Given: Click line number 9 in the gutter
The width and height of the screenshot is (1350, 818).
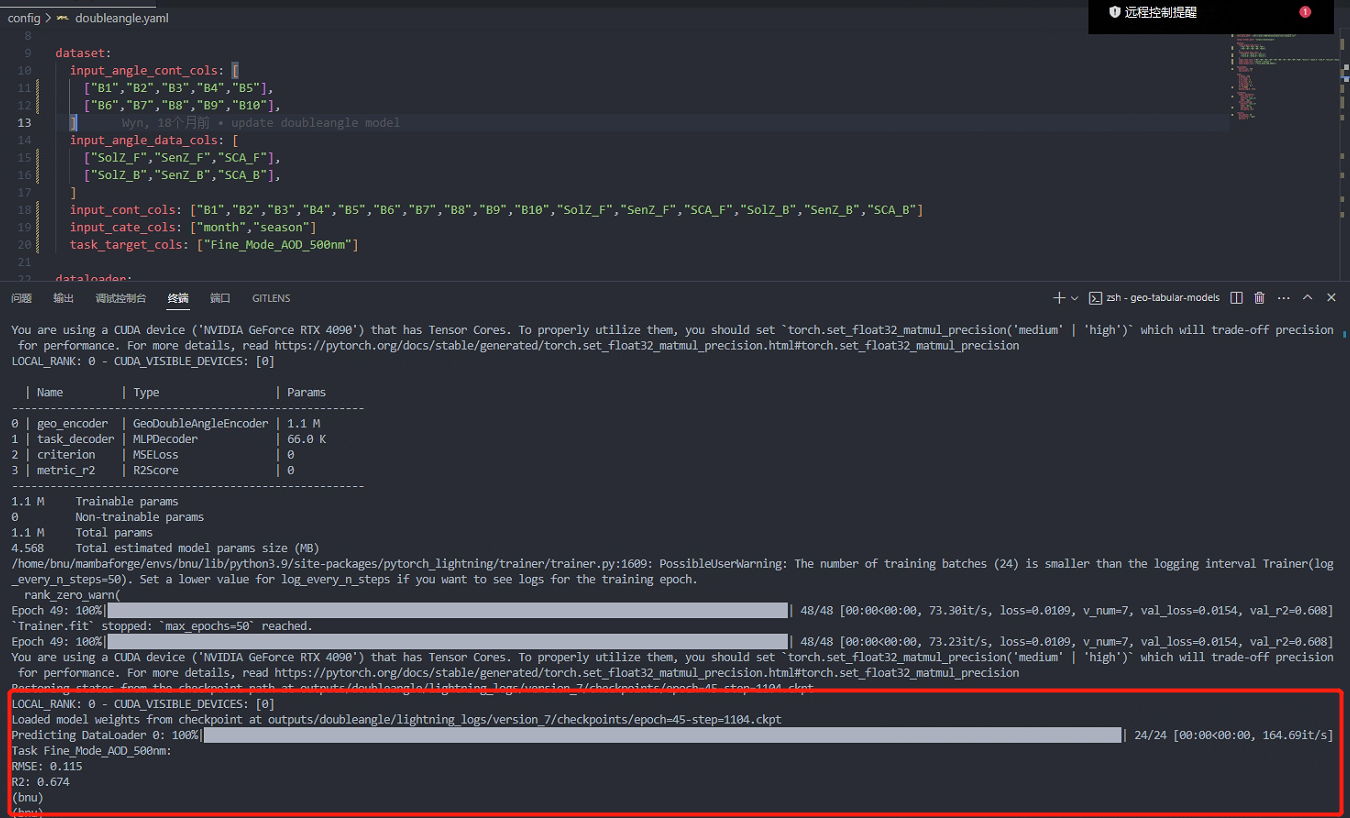Looking at the screenshot, I should (28, 52).
